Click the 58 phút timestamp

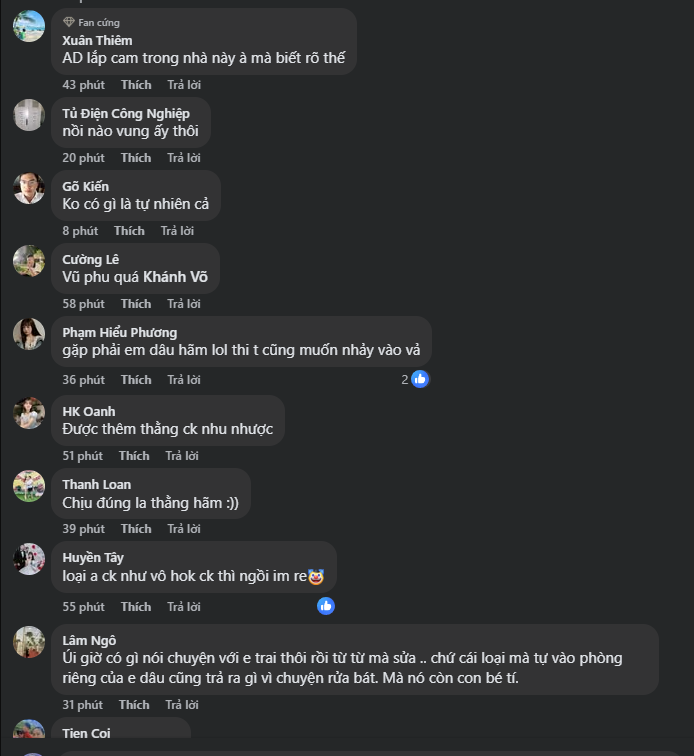tap(83, 304)
